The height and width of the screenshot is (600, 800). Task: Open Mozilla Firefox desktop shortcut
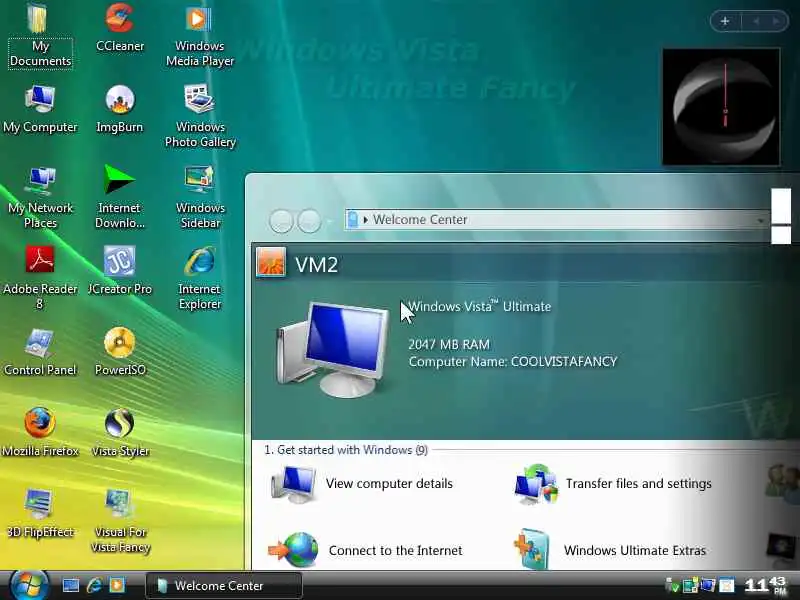point(40,433)
